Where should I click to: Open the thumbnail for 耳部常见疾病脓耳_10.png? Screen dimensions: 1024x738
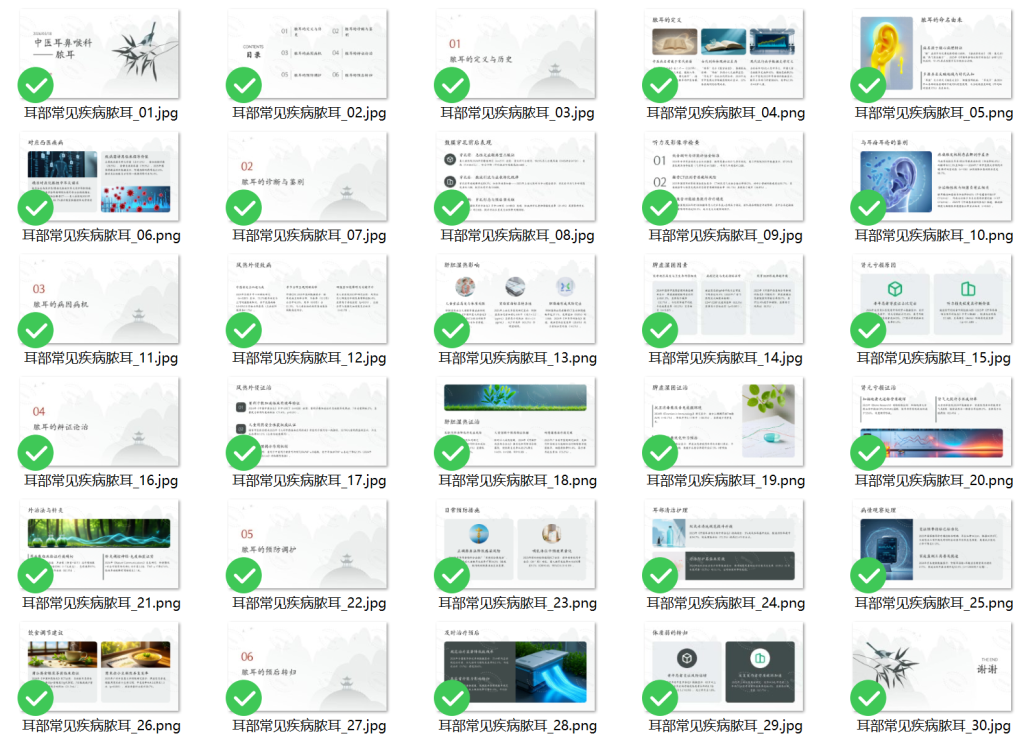click(x=933, y=177)
